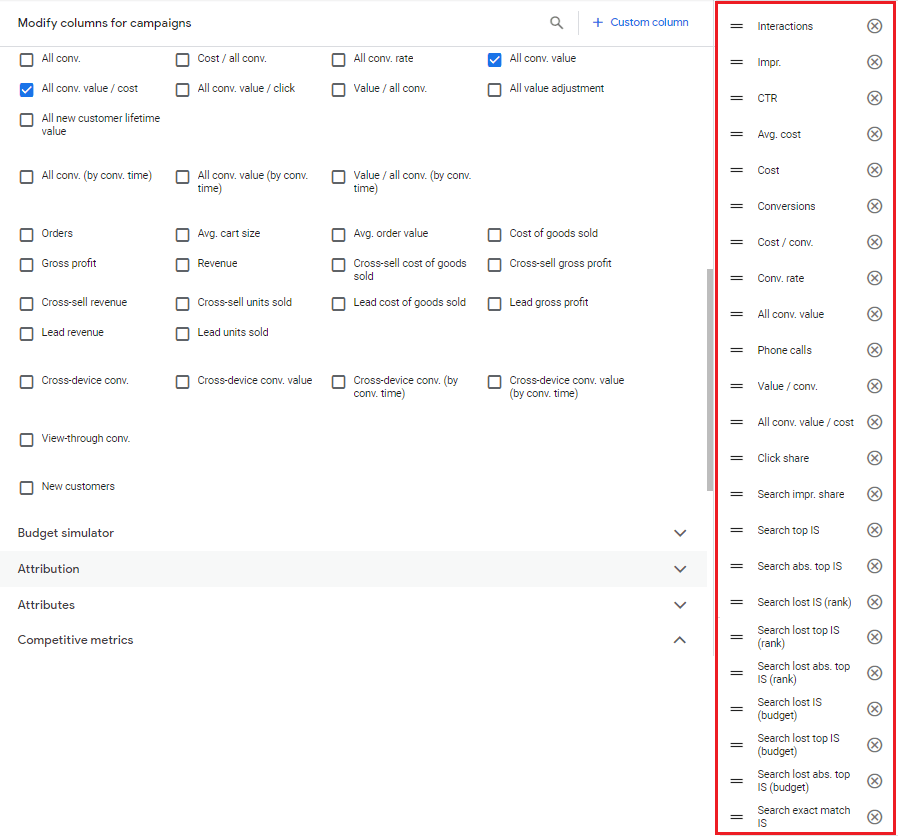
Task: Check the All conv. checkbox
Action: coord(26,60)
